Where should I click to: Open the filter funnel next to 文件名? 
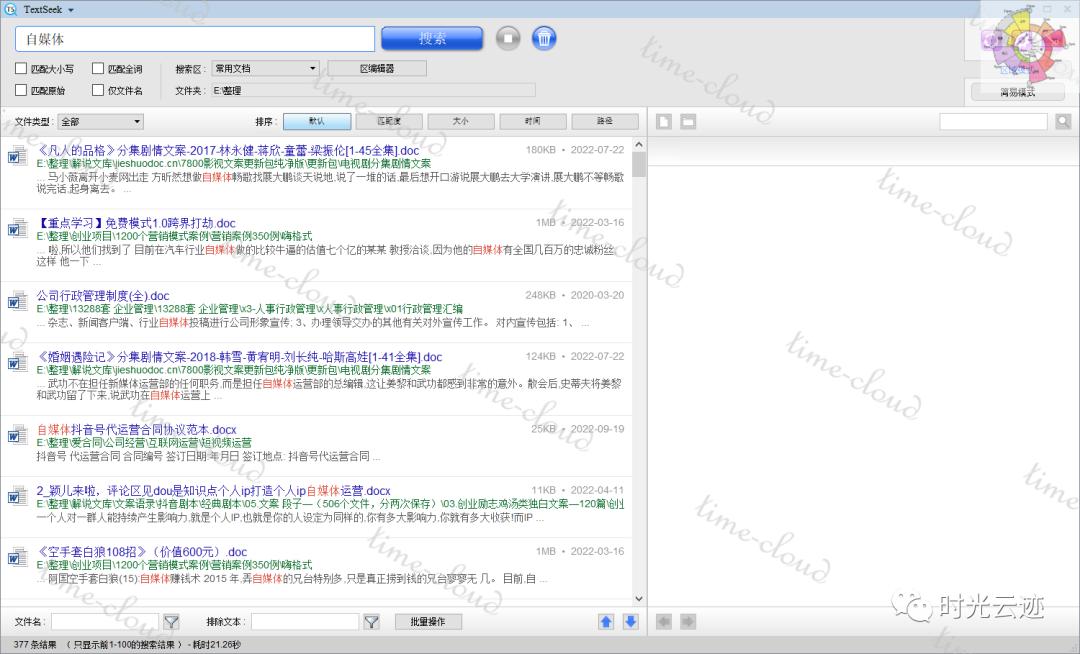click(x=173, y=621)
